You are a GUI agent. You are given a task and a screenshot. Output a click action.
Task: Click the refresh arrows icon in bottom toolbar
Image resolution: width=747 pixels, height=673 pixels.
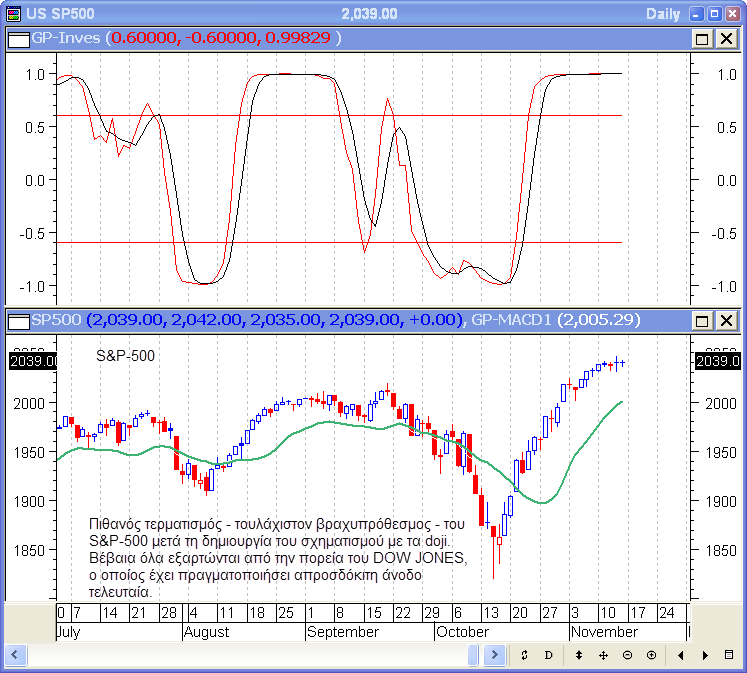(x=524, y=655)
